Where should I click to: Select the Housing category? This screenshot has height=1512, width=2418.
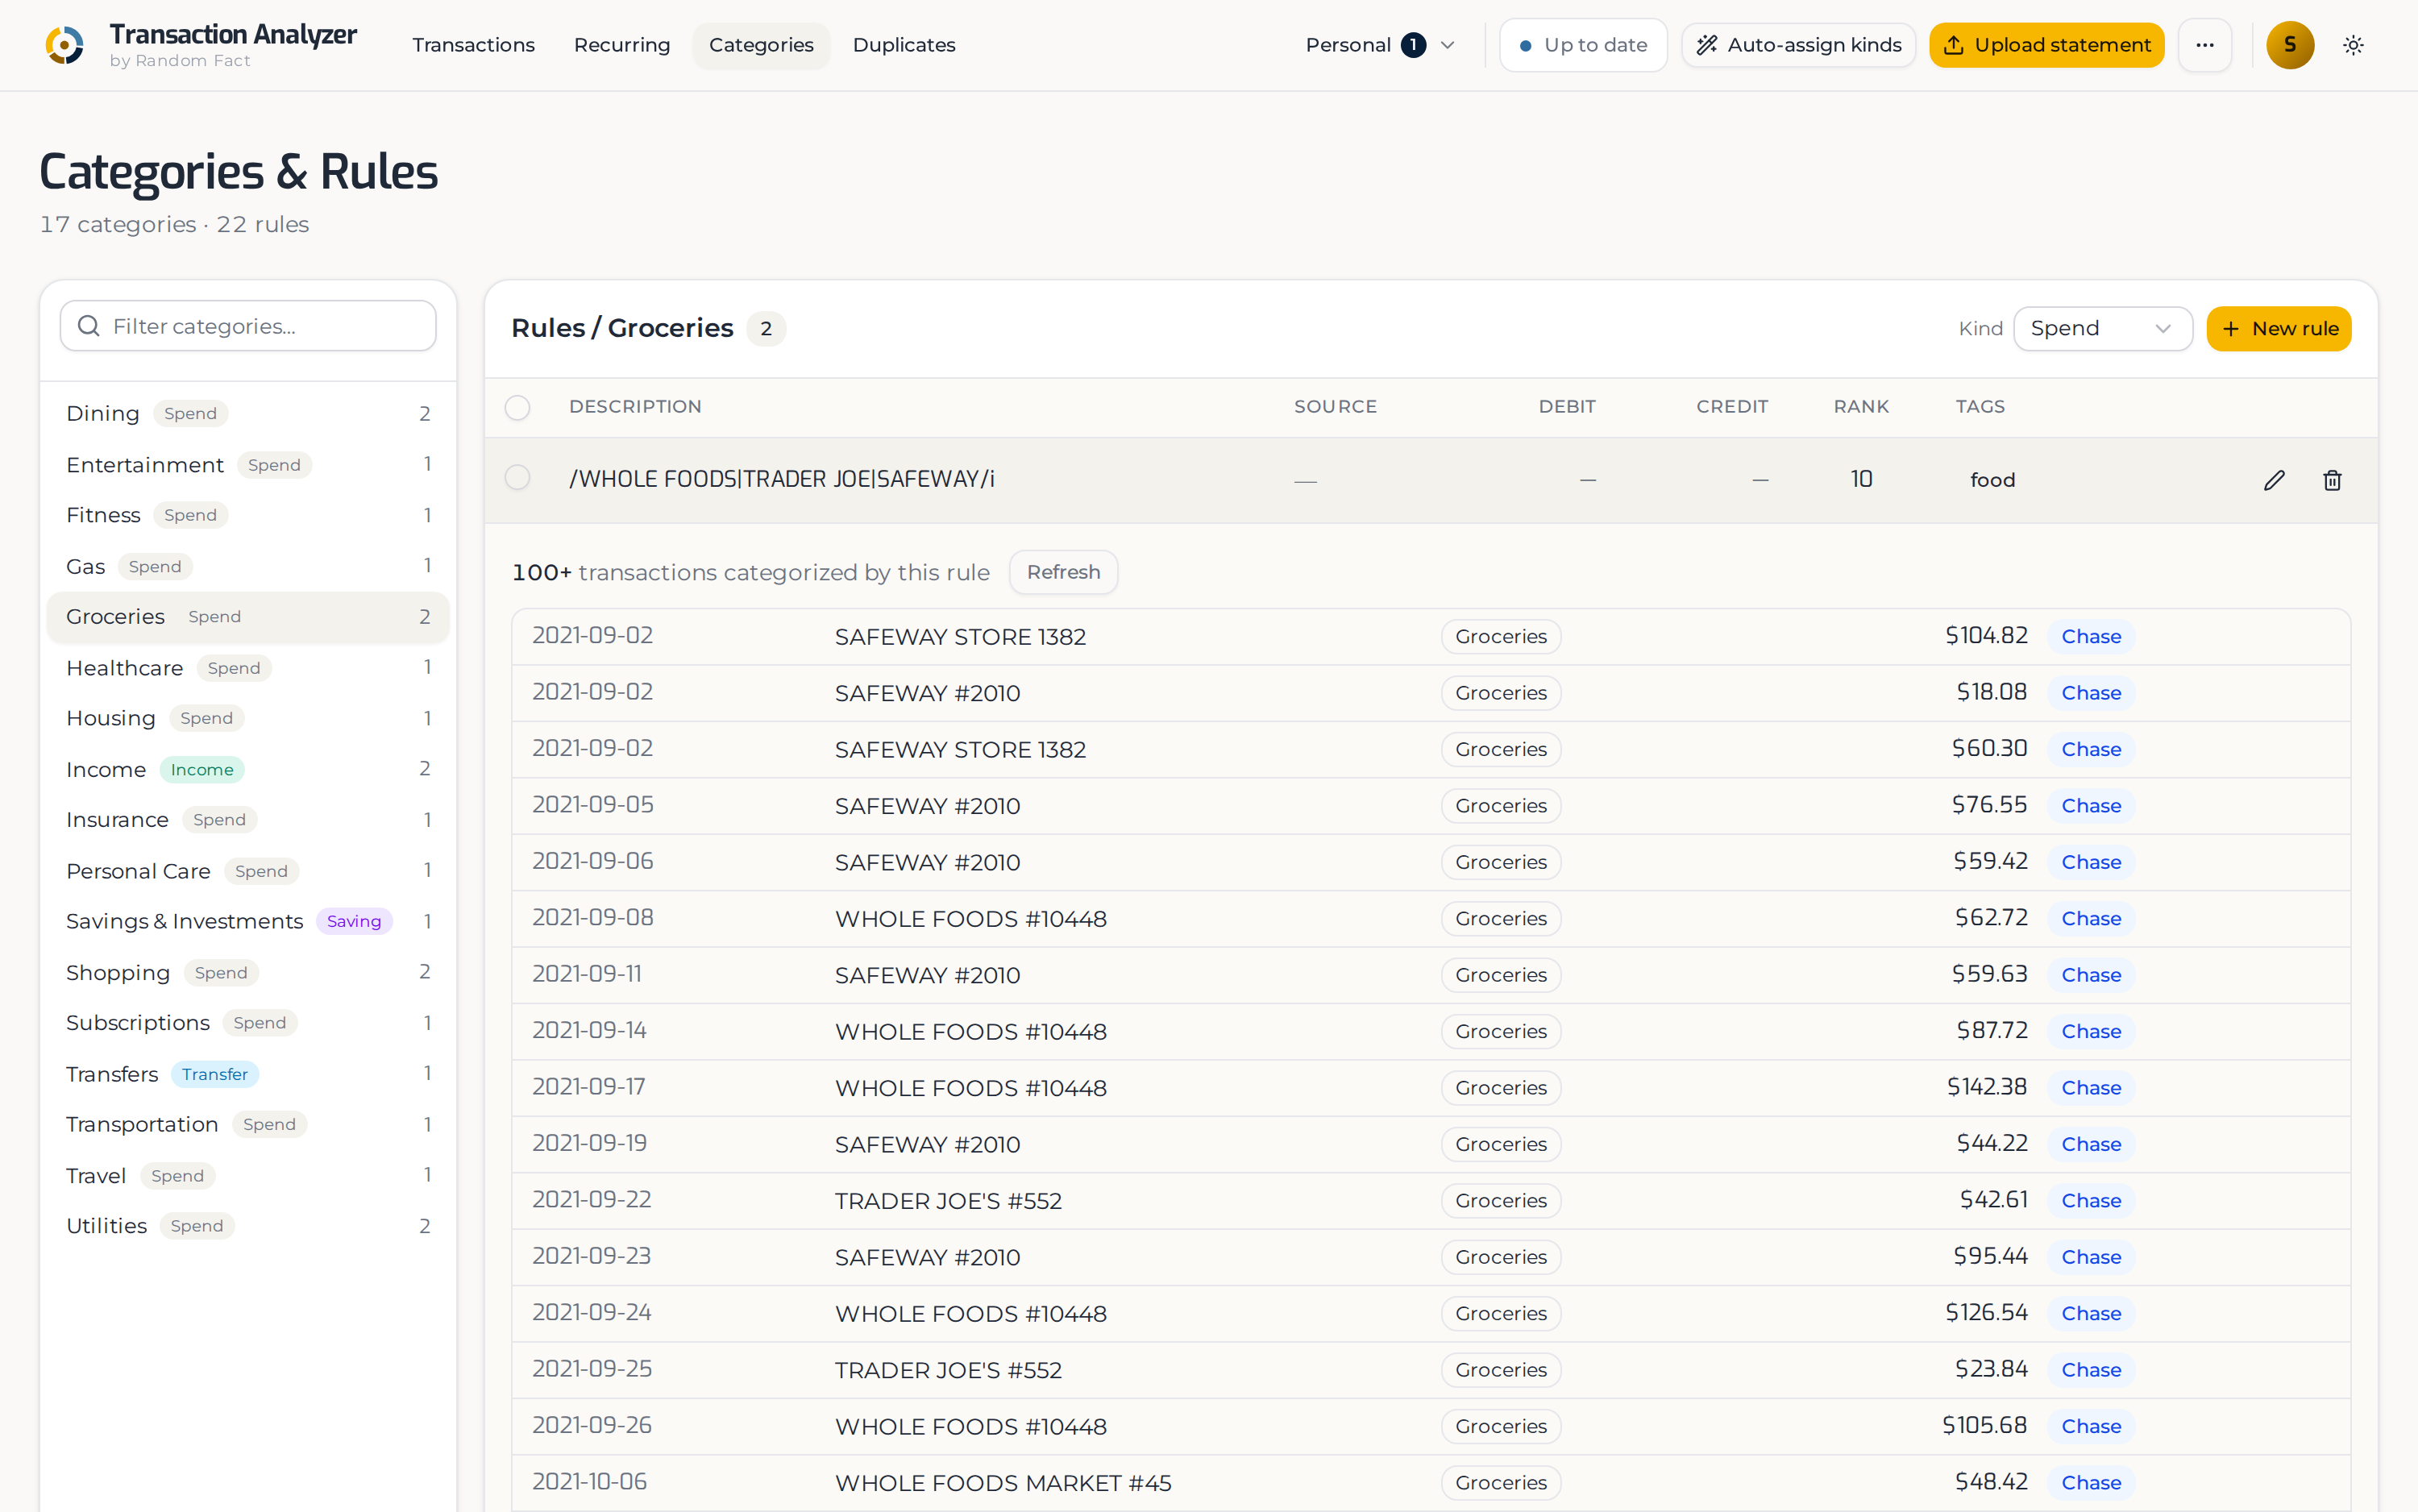click(x=248, y=718)
